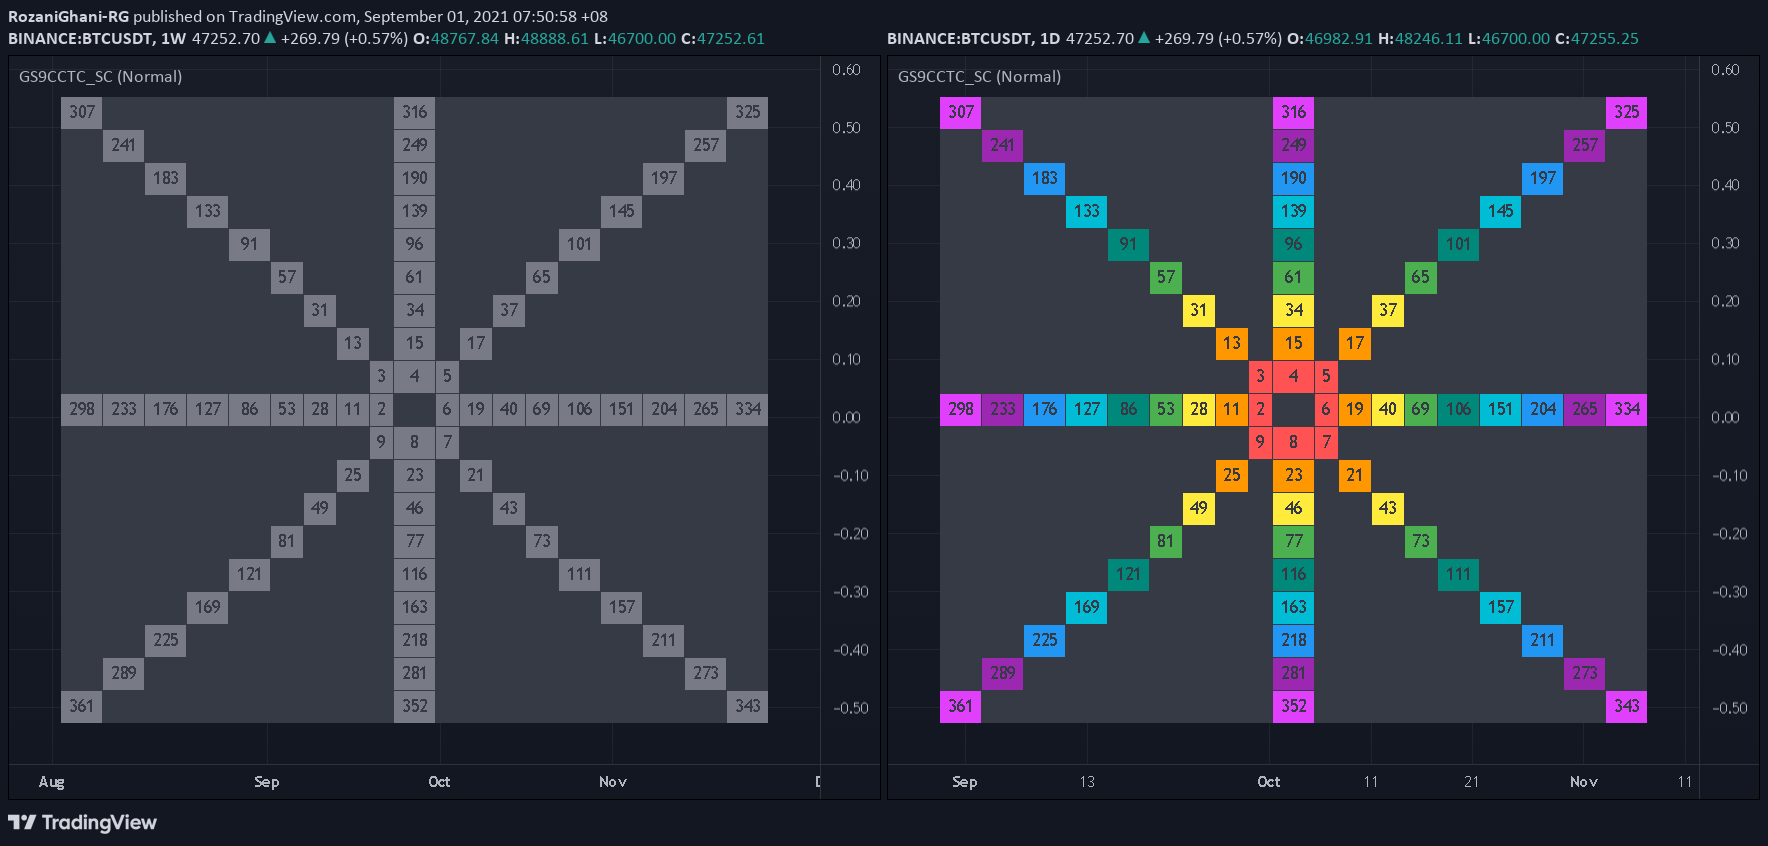The image size is (1768, 846).
Task: Click cyan cell 139 in the 1D chart
Action: click(1293, 211)
